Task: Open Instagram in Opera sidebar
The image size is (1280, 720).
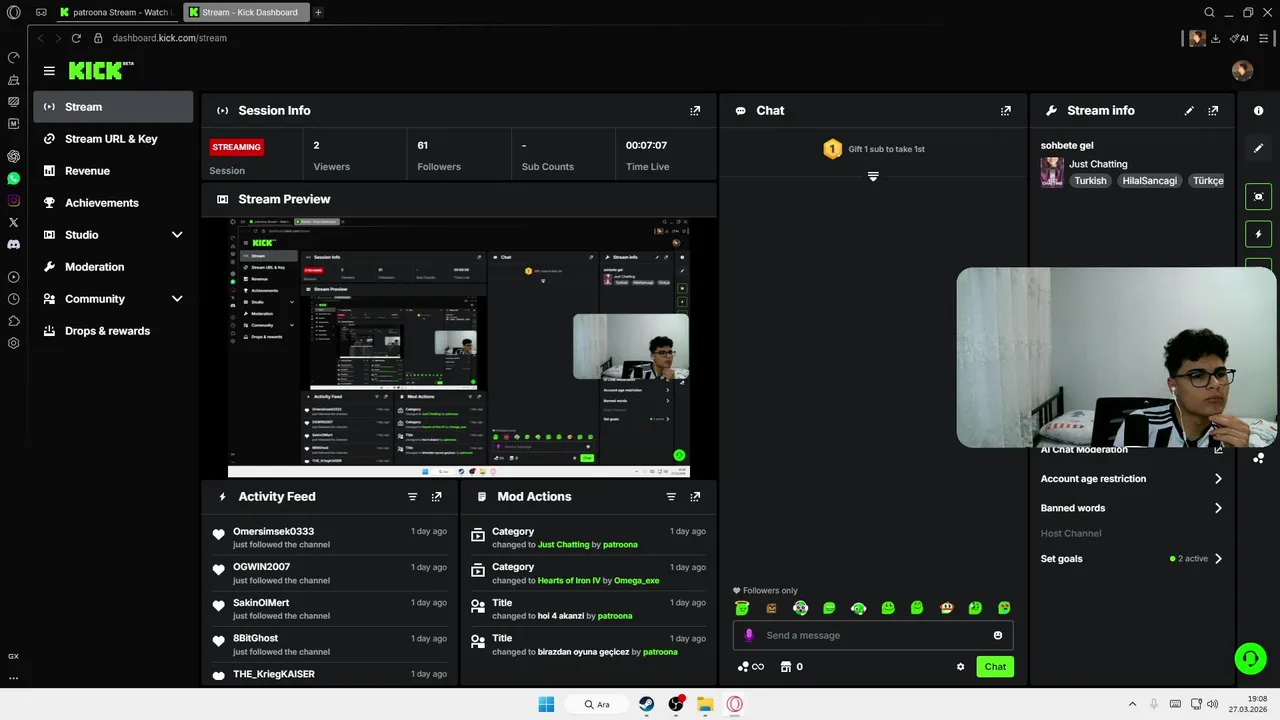Action: (13, 200)
